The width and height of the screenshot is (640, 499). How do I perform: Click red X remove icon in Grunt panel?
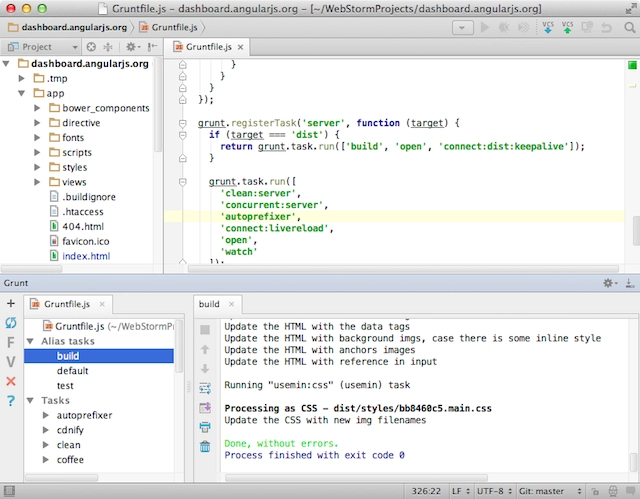(x=11, y=381)
